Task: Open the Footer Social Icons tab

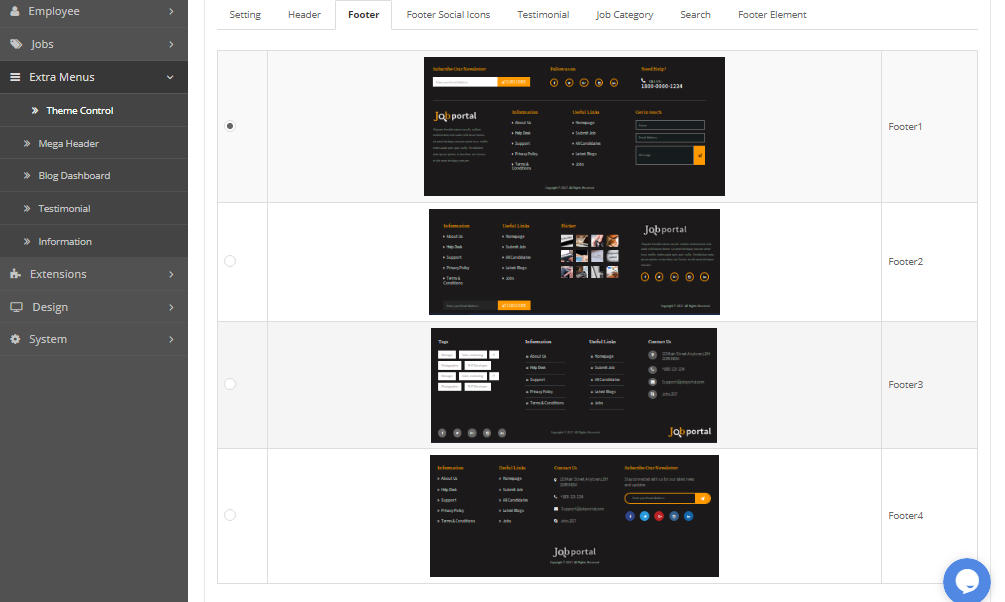Action: [x=448, y=15]
